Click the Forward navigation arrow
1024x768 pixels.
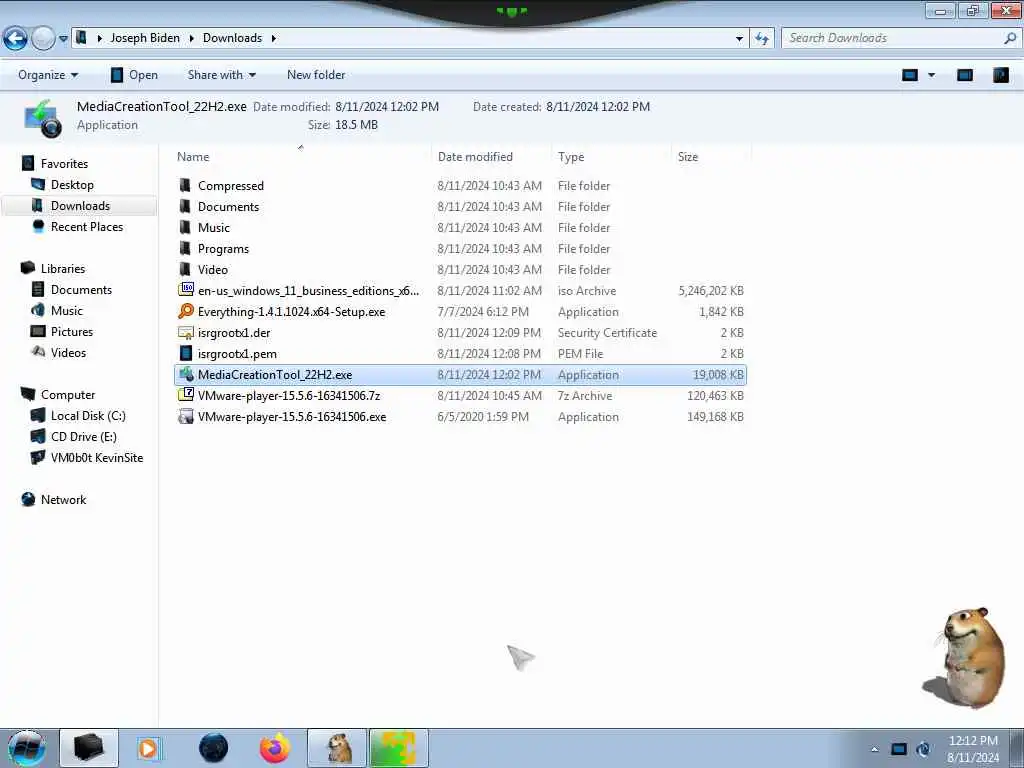coord(43,39)
